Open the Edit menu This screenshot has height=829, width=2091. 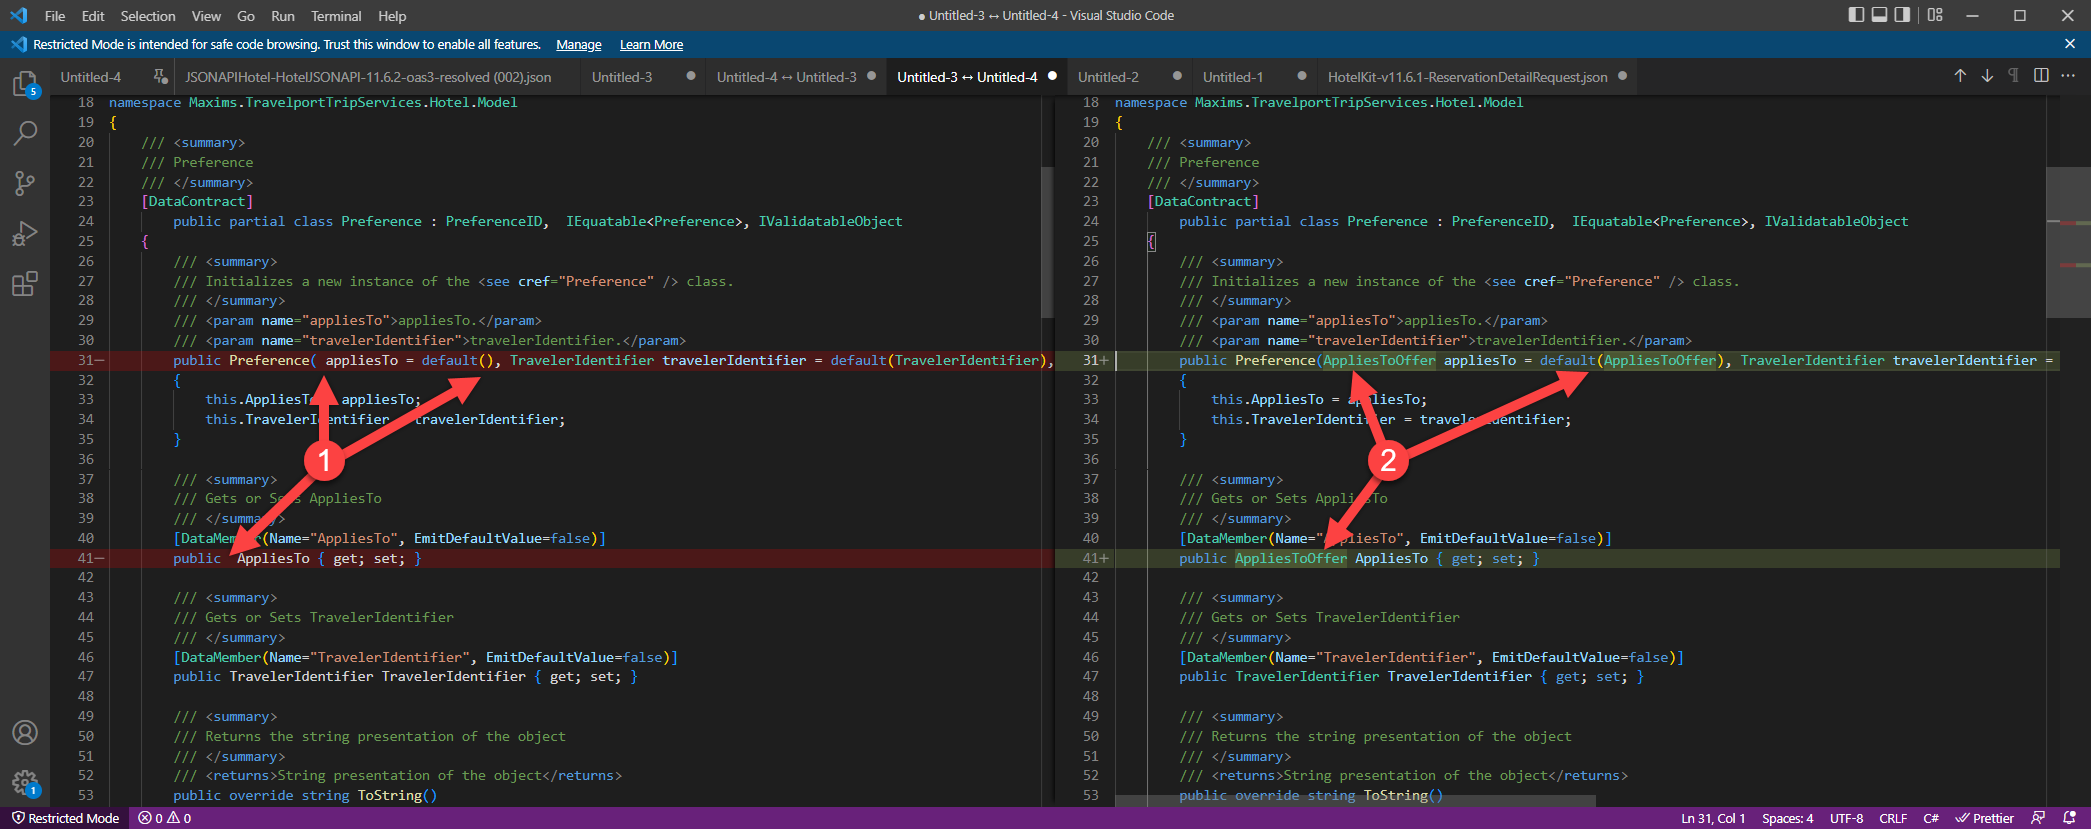93,16
